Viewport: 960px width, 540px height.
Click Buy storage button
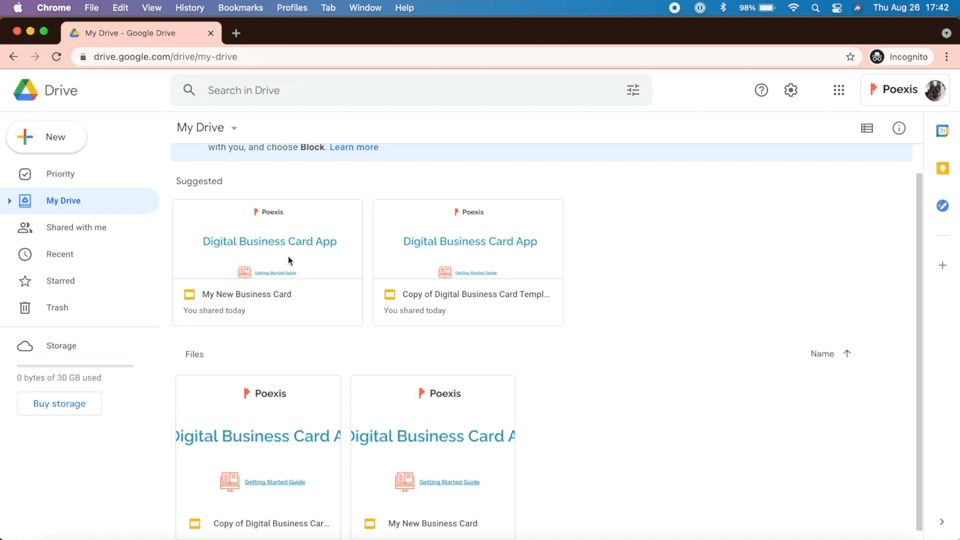(x=59, y=403)
